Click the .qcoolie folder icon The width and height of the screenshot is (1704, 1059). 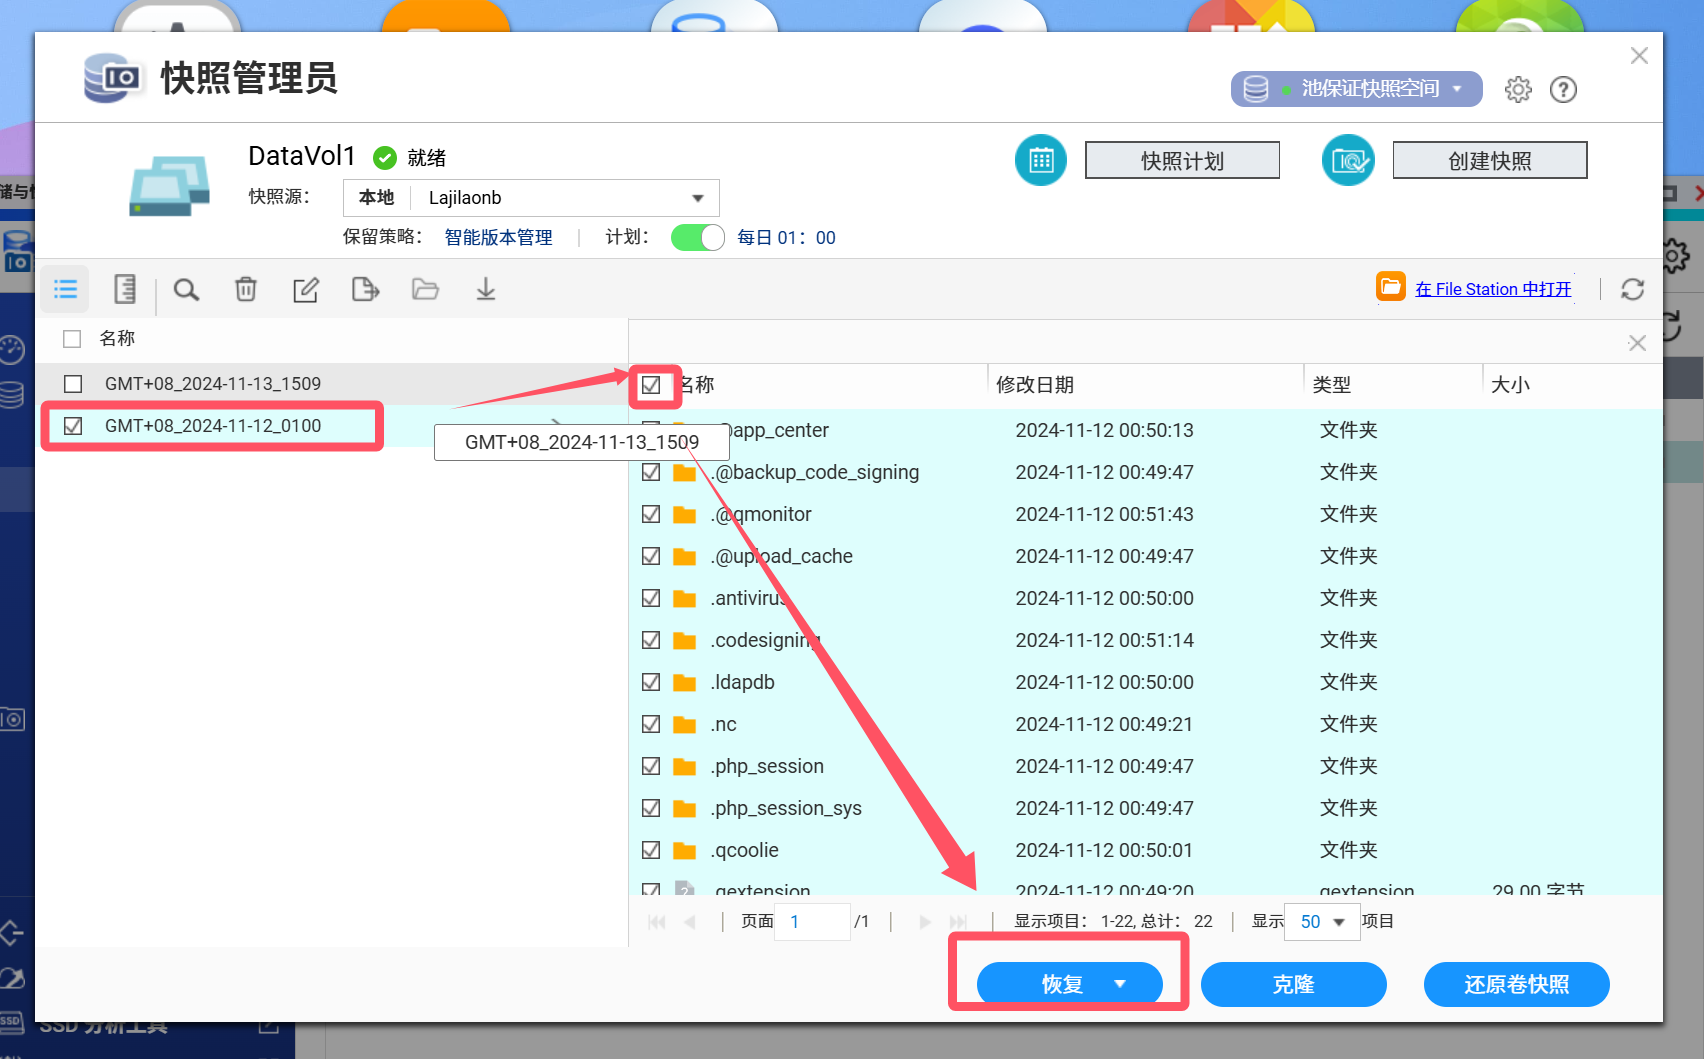point(685,850)
